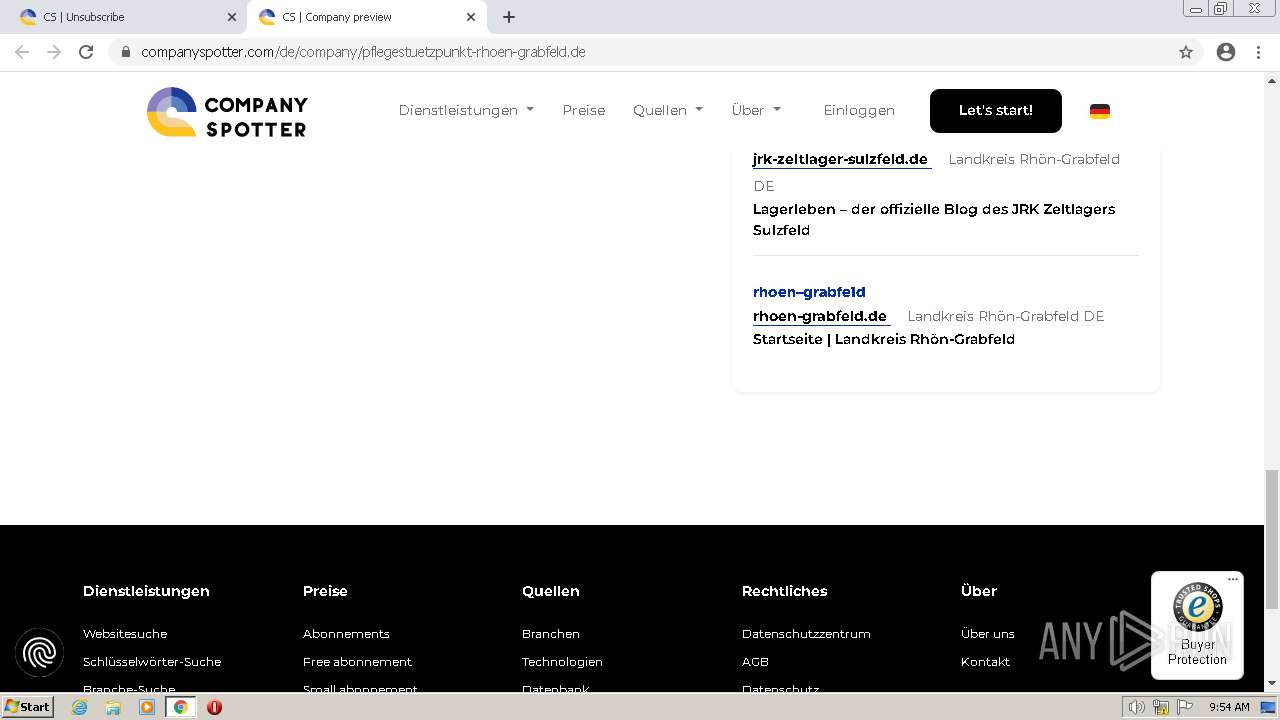Open Free abonnement footer link
1280x720 pixels.
click(x=357, y=662)
